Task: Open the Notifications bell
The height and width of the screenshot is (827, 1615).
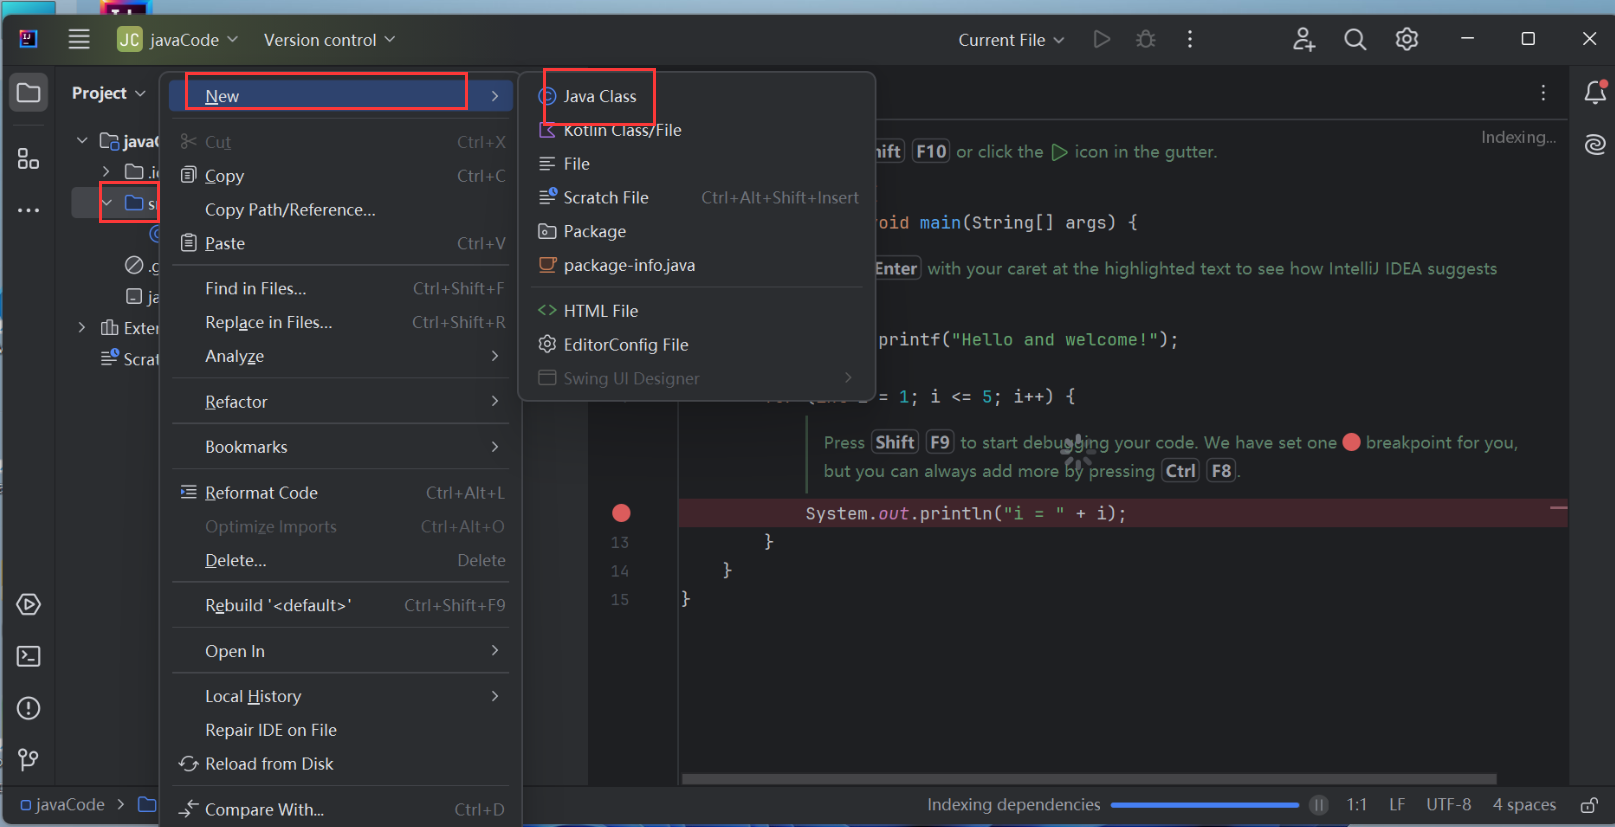Action: coord(1595,93)
